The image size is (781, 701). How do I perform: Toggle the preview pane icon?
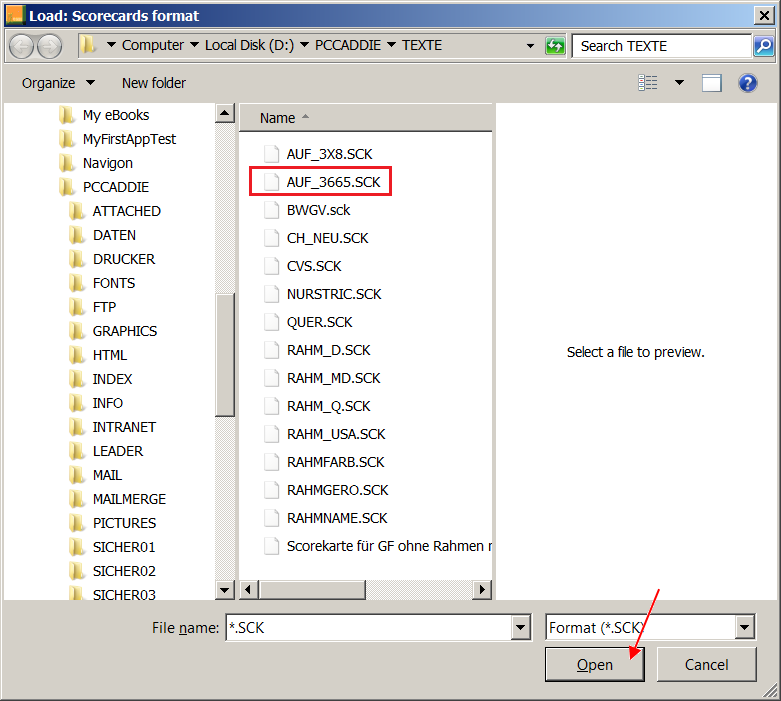[711, 83]
